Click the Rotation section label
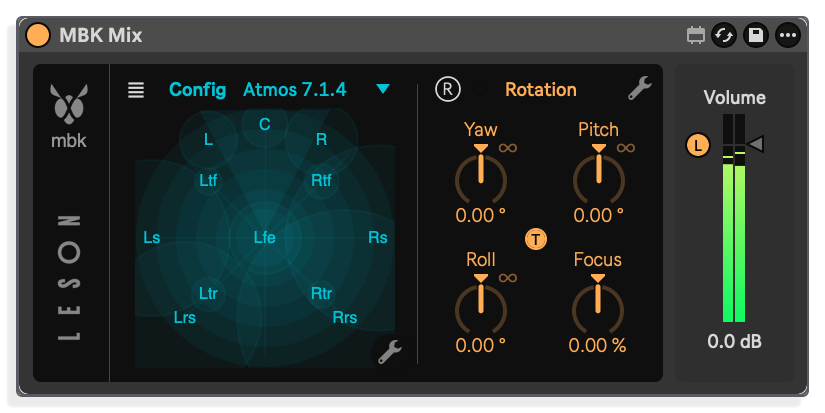 (541, 89)
